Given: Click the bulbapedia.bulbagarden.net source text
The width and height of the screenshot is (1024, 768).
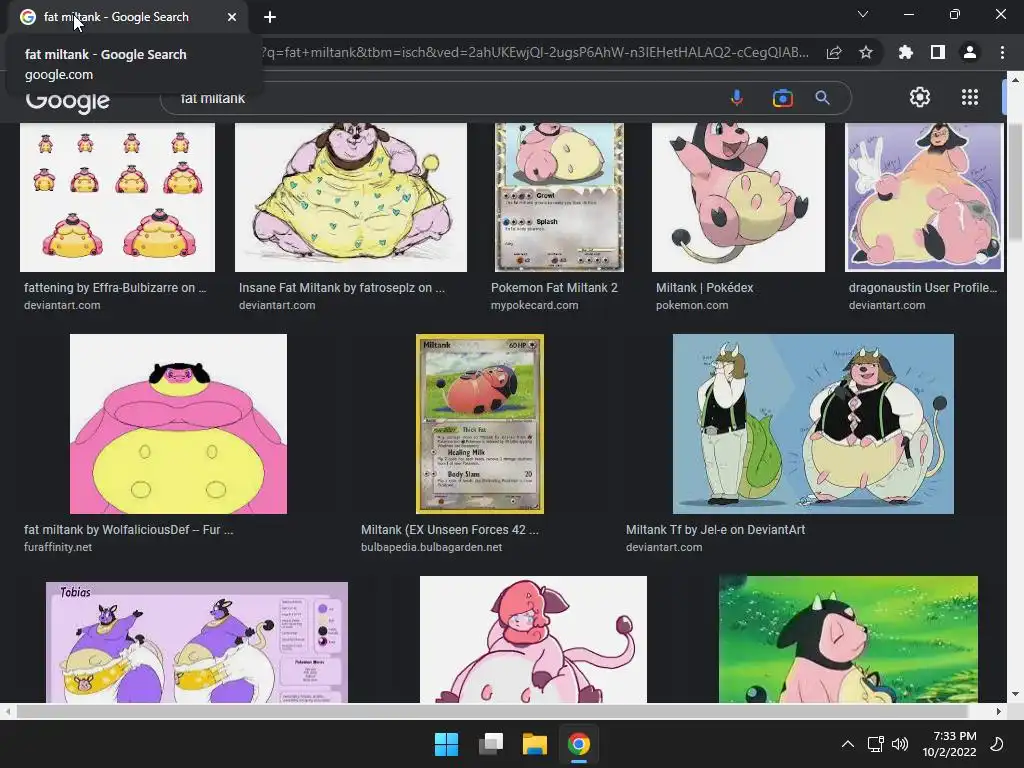Looking at the screenshot, I should tap(431, 547).
